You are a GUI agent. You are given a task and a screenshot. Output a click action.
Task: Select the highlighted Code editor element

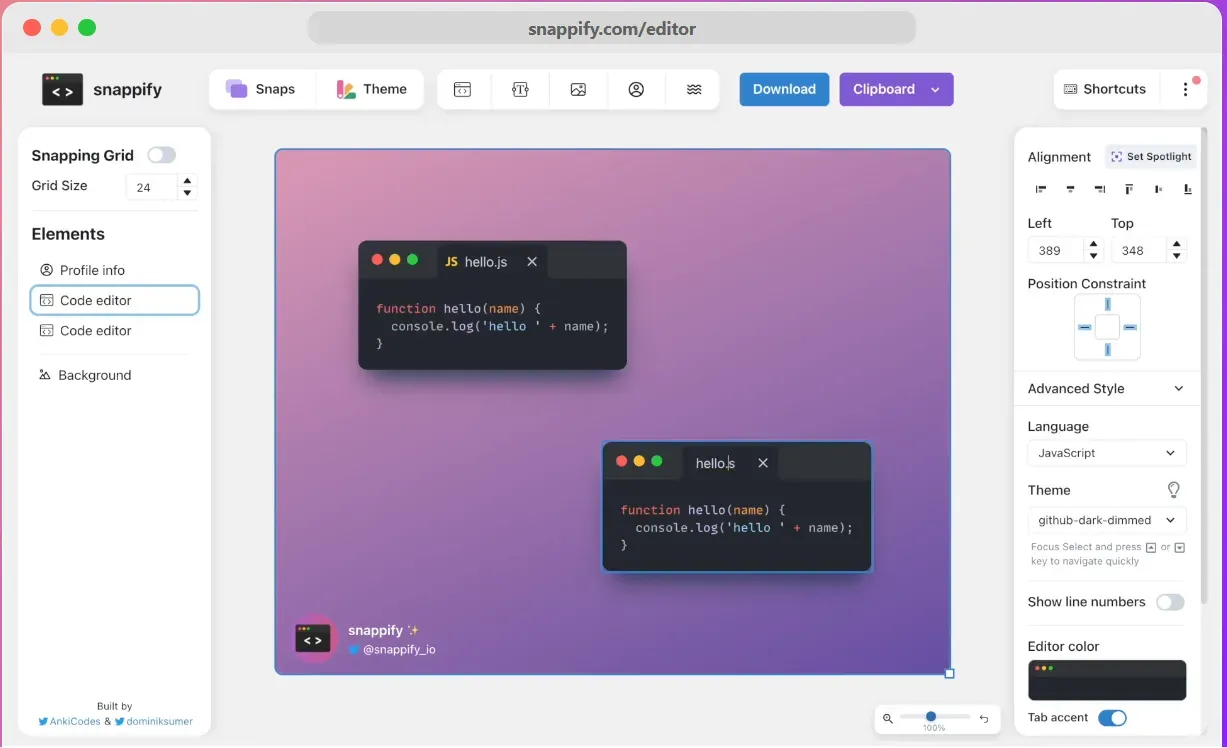tap(115, 300)
